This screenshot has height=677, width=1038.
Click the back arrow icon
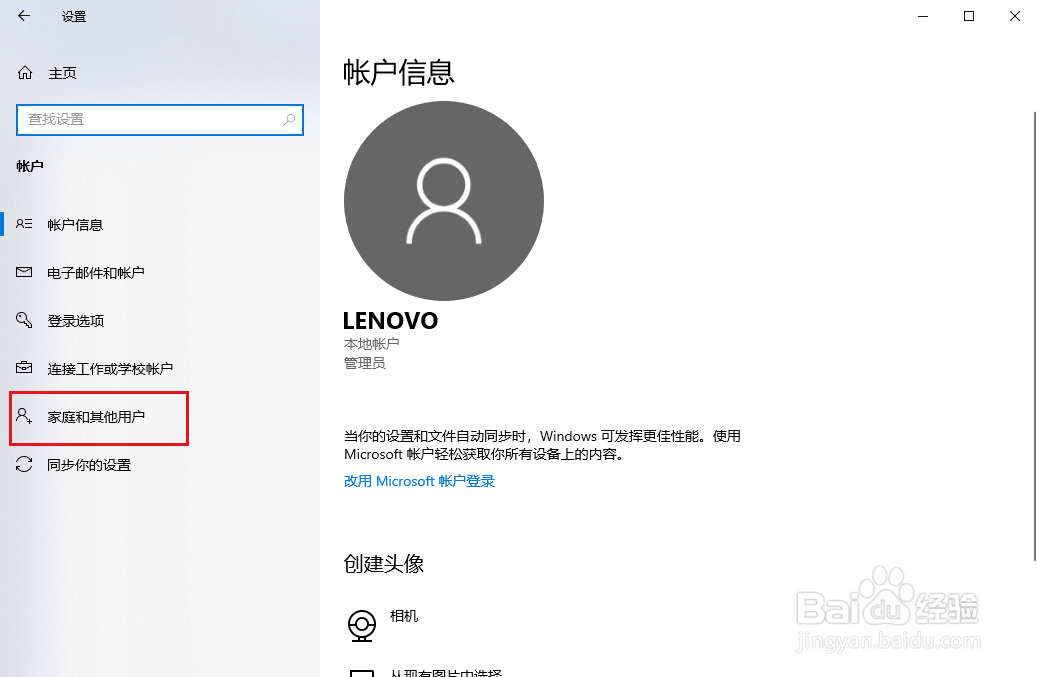[x=24, y=16]
